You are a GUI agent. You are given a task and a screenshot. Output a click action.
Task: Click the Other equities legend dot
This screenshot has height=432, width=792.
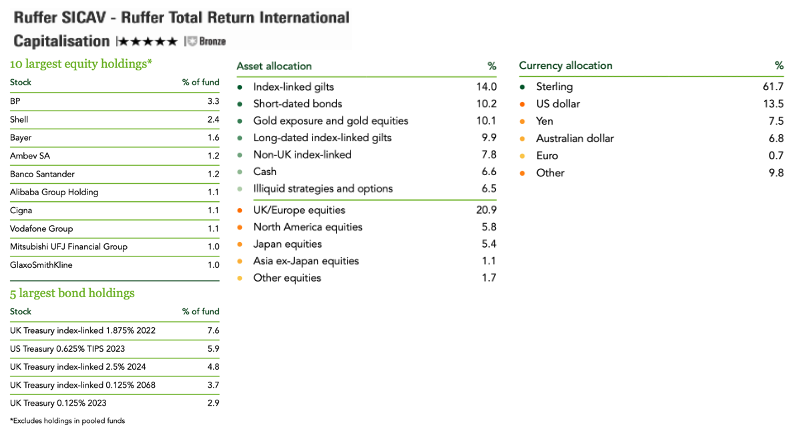[x=240, y=277]
